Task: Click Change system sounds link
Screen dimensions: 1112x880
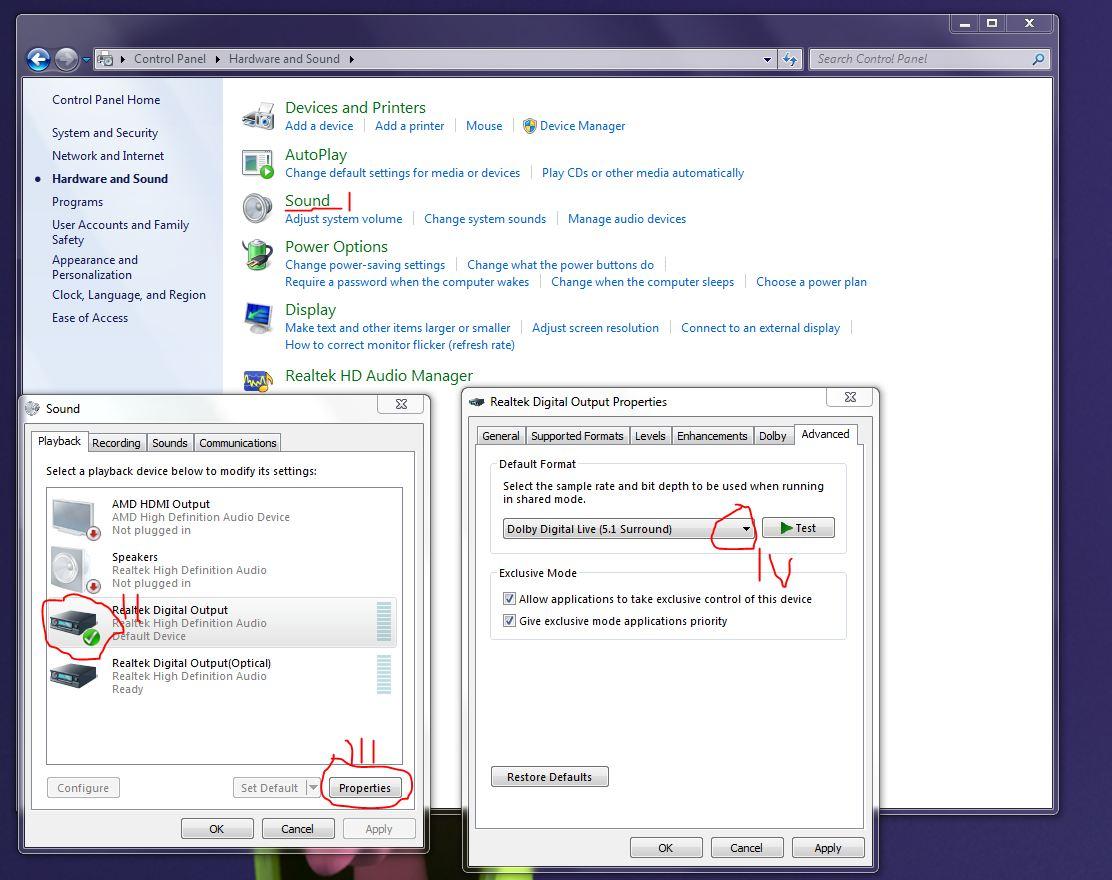Action: (x=485, y=219)
